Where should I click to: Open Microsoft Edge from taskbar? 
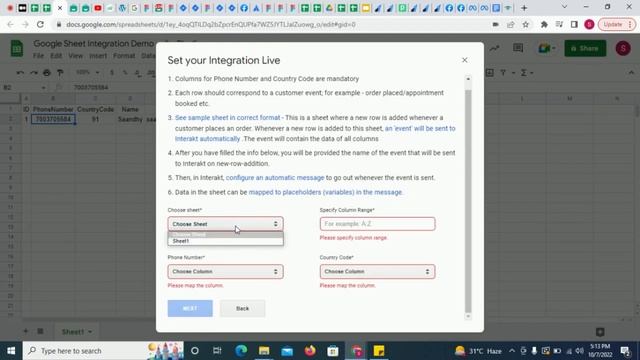241,351
